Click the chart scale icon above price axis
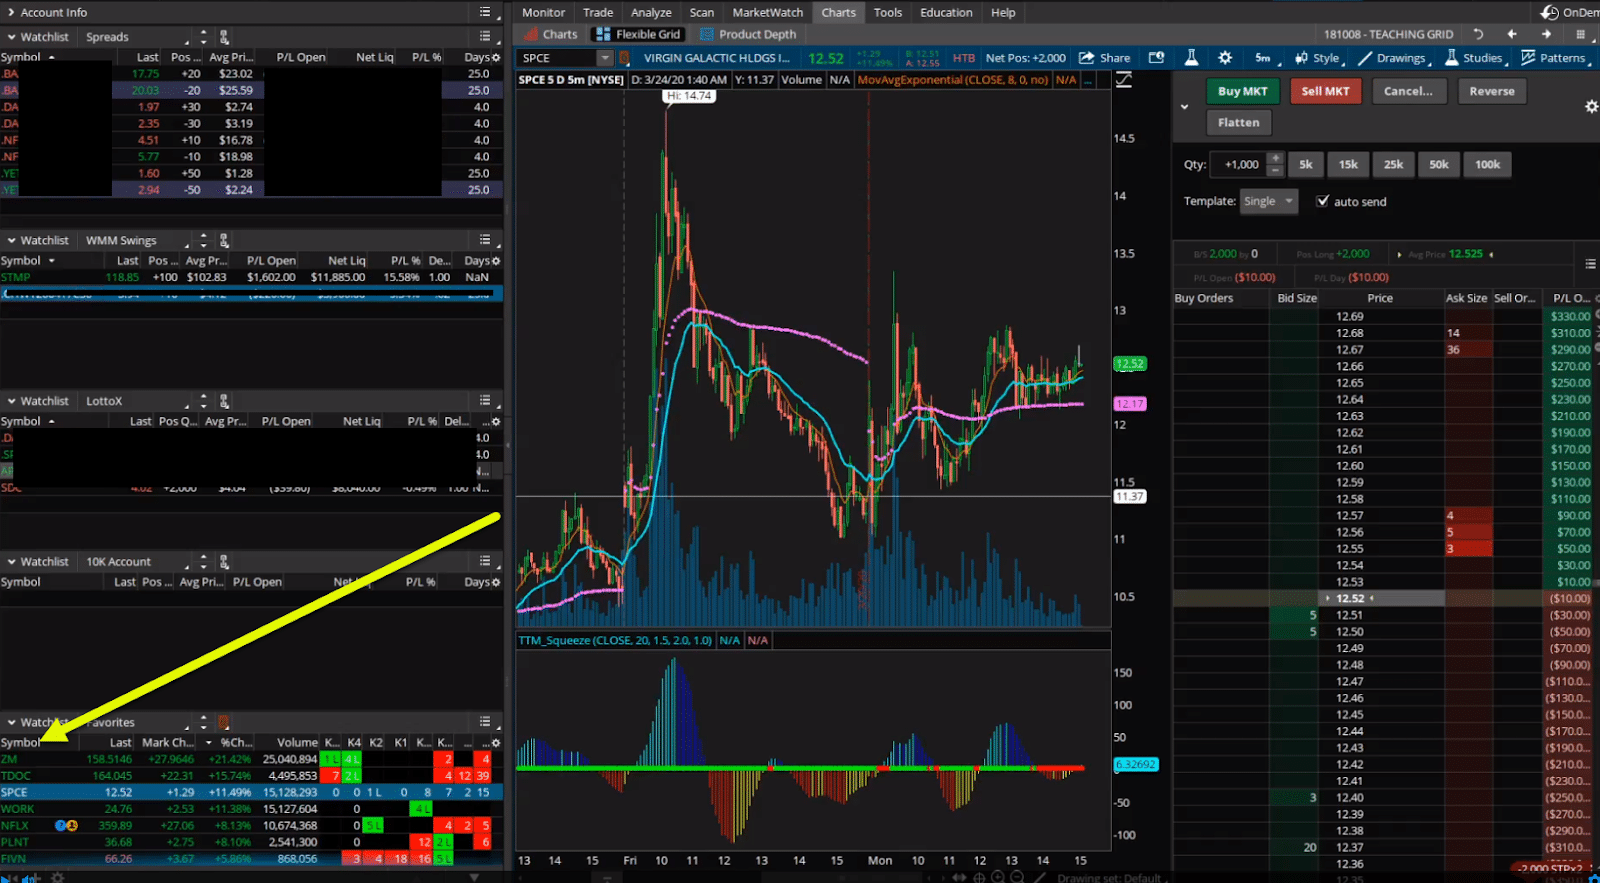Image resolution: width=1600 pixels, height=883 pixels. pos(1124,80)
